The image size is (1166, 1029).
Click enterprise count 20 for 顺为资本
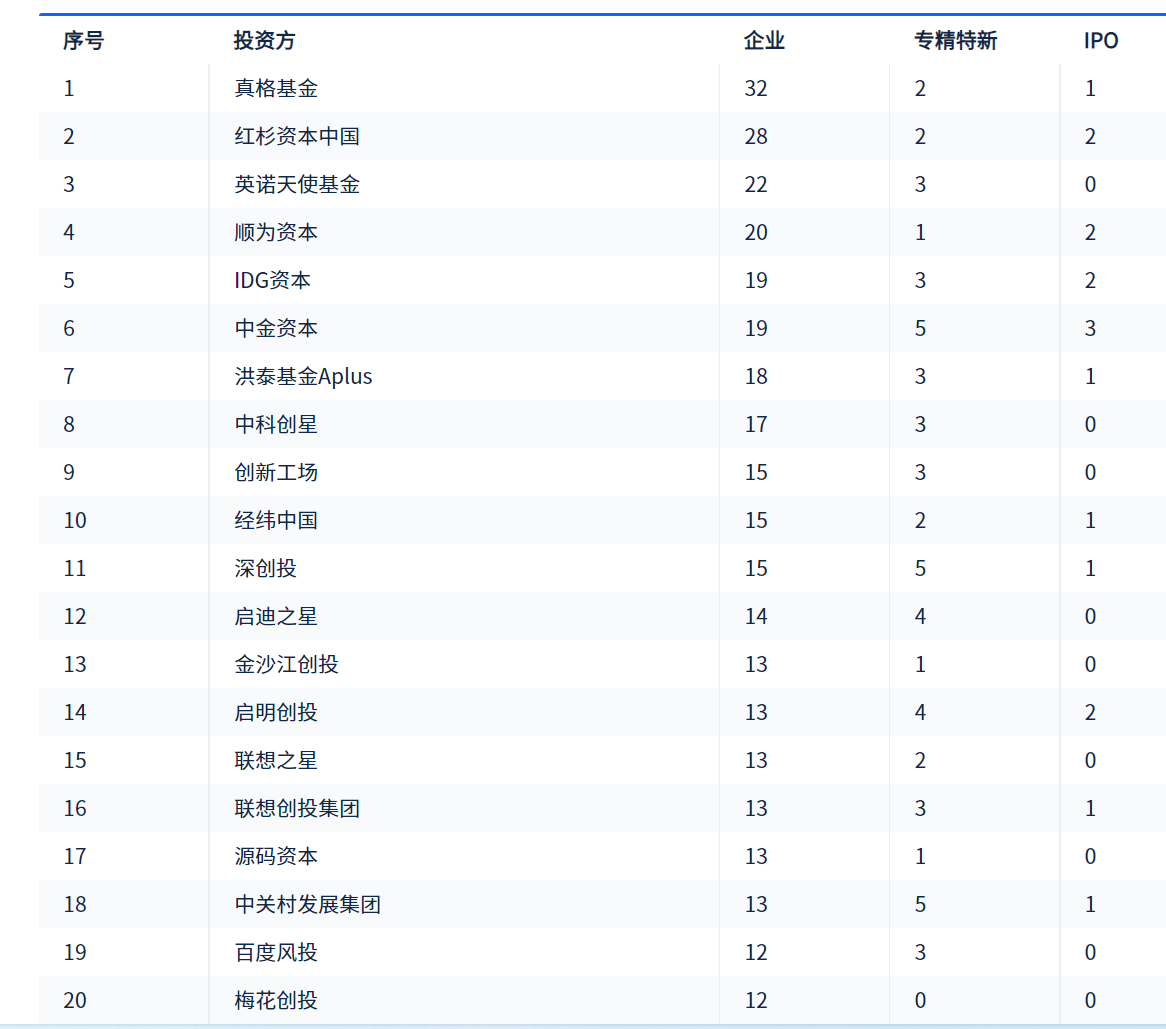tap(756, 232)
